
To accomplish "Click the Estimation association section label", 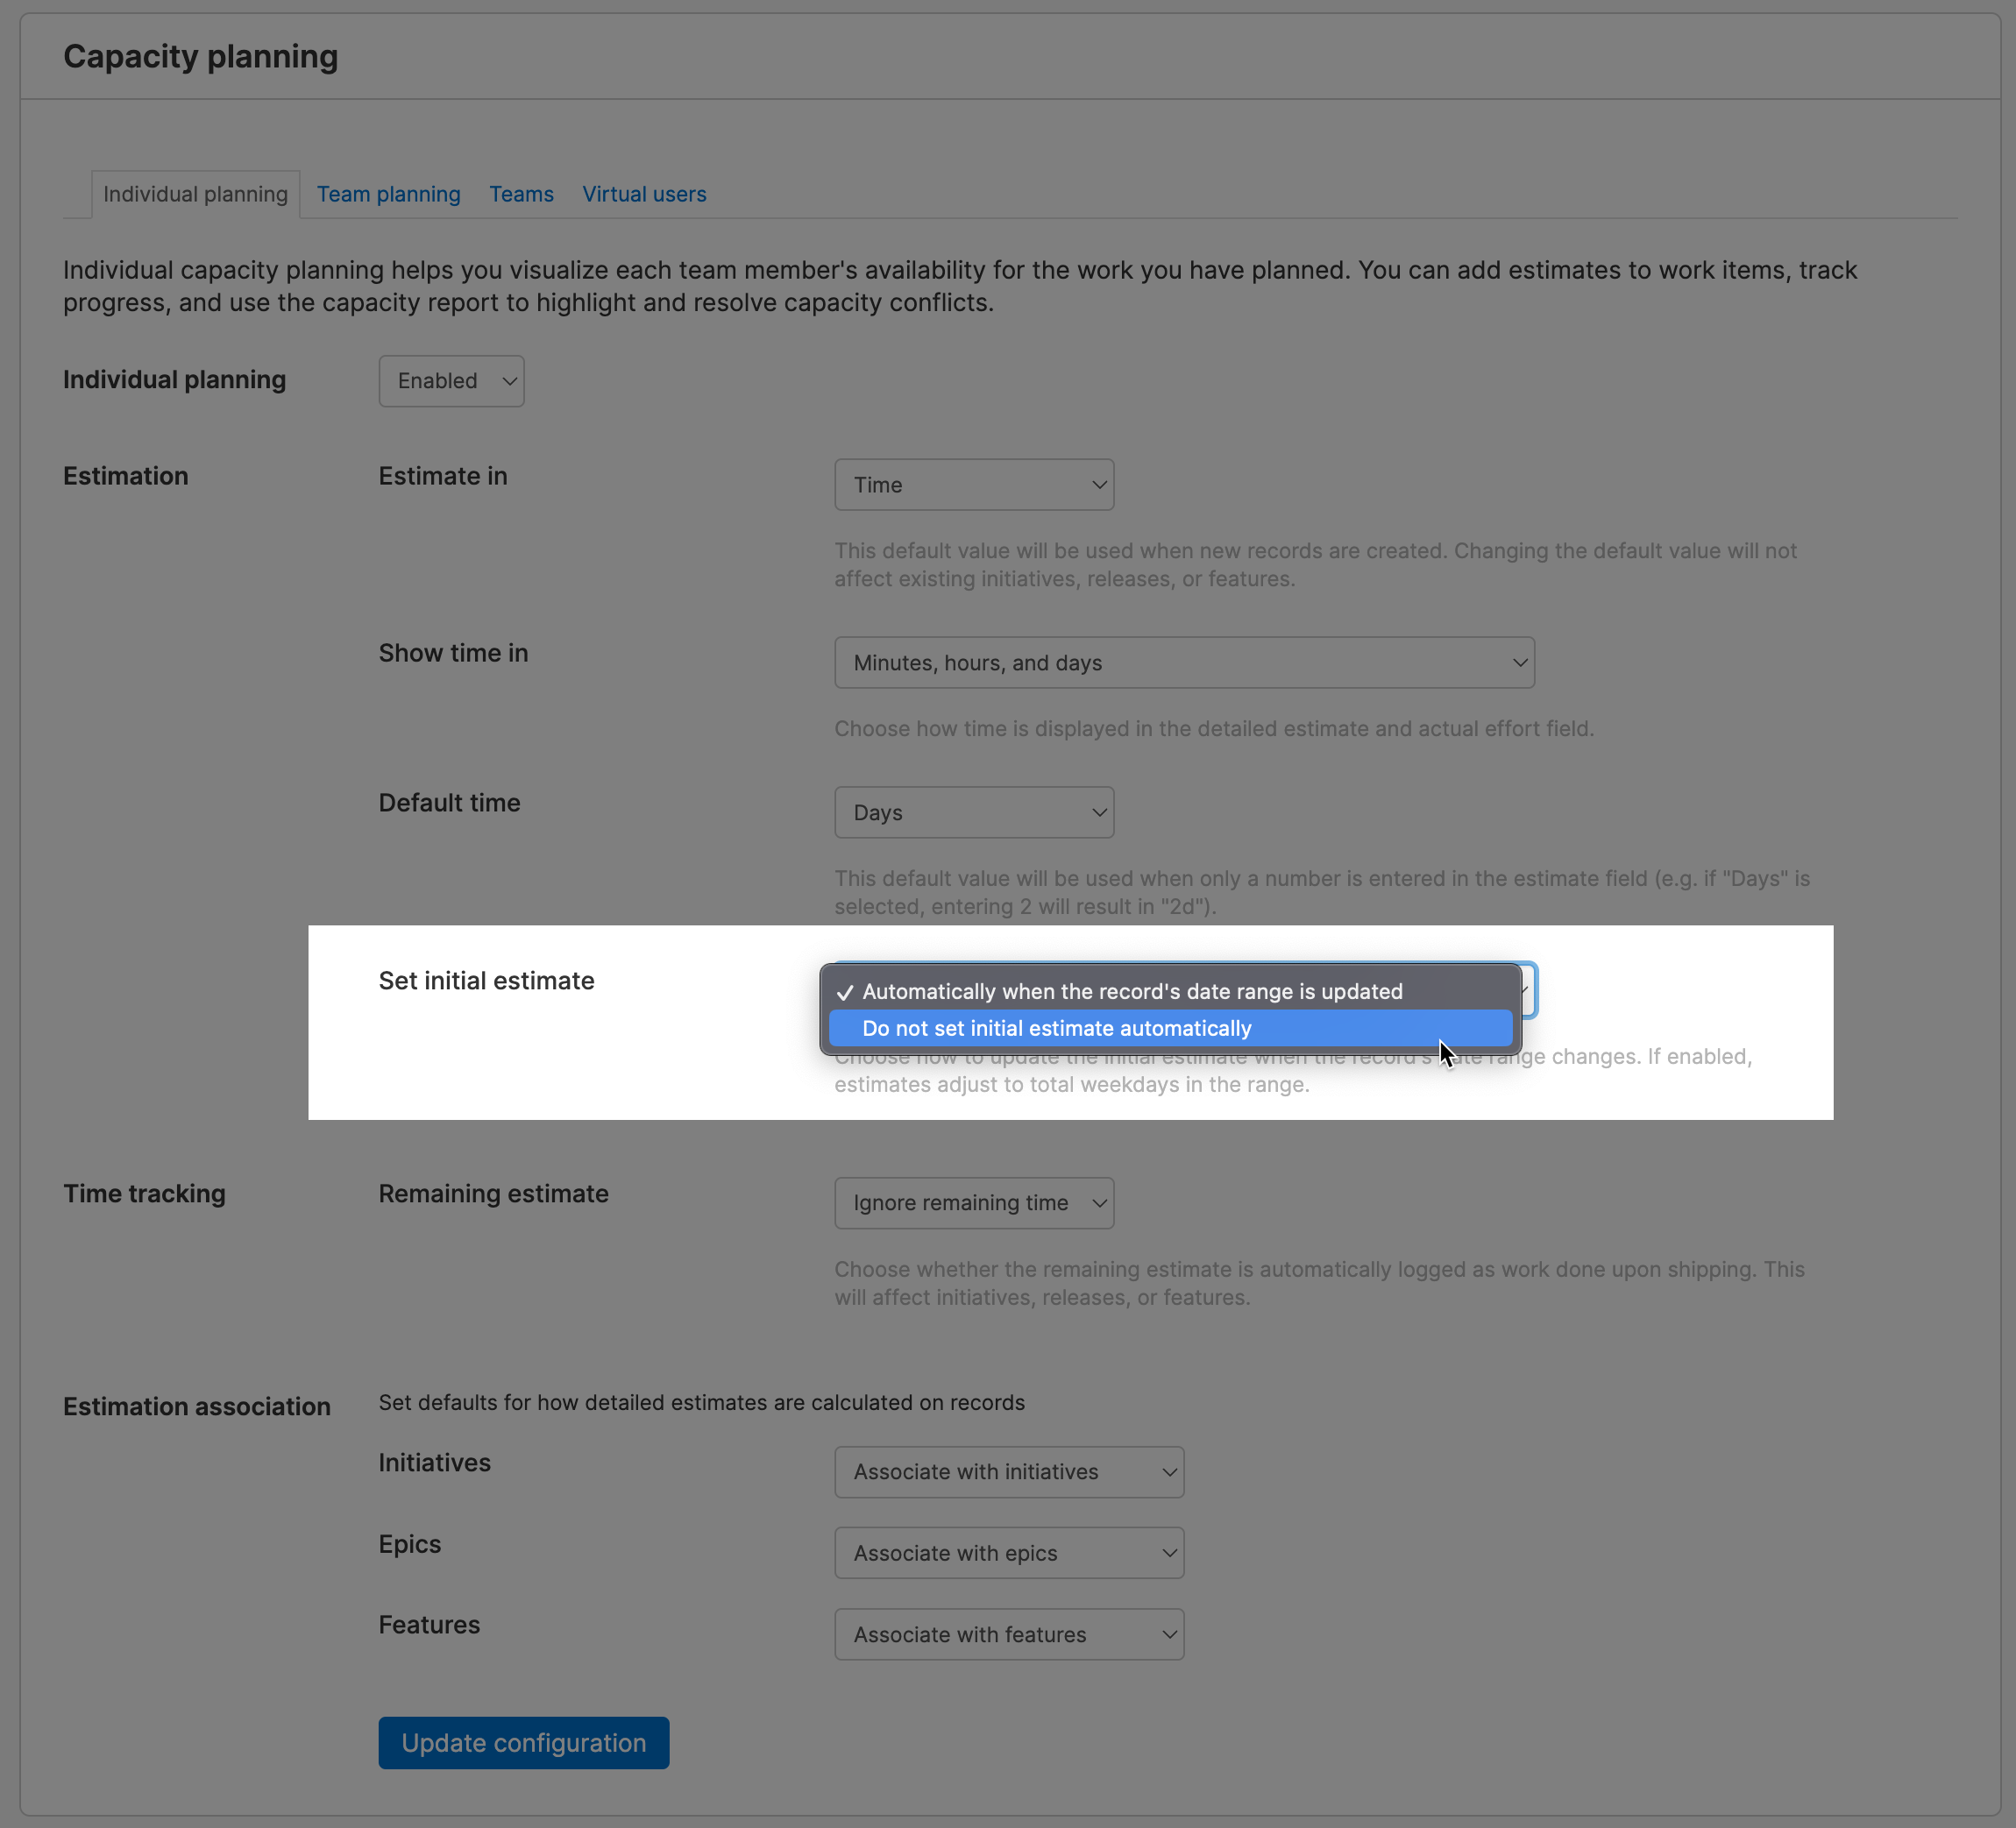I will 197,1407.
